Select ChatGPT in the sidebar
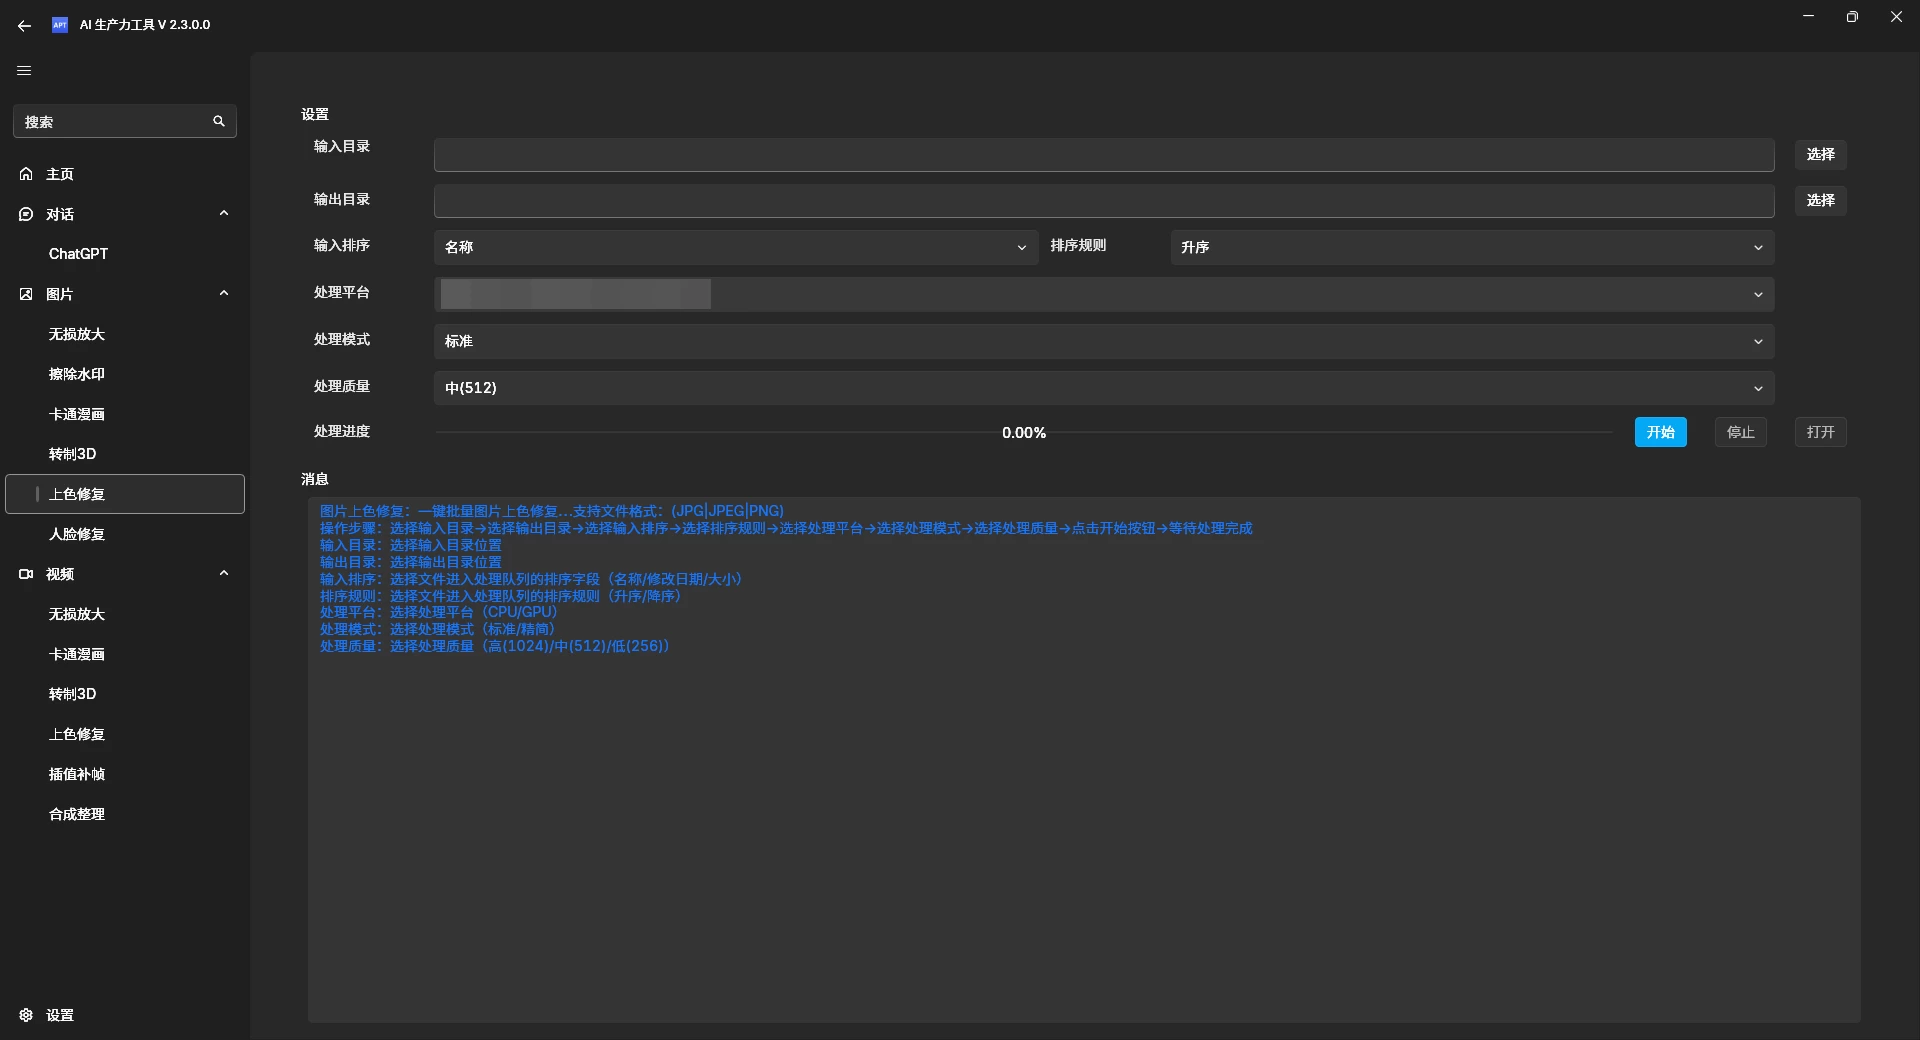The width and height of the screenshot is (1920, 1040). 78,254
